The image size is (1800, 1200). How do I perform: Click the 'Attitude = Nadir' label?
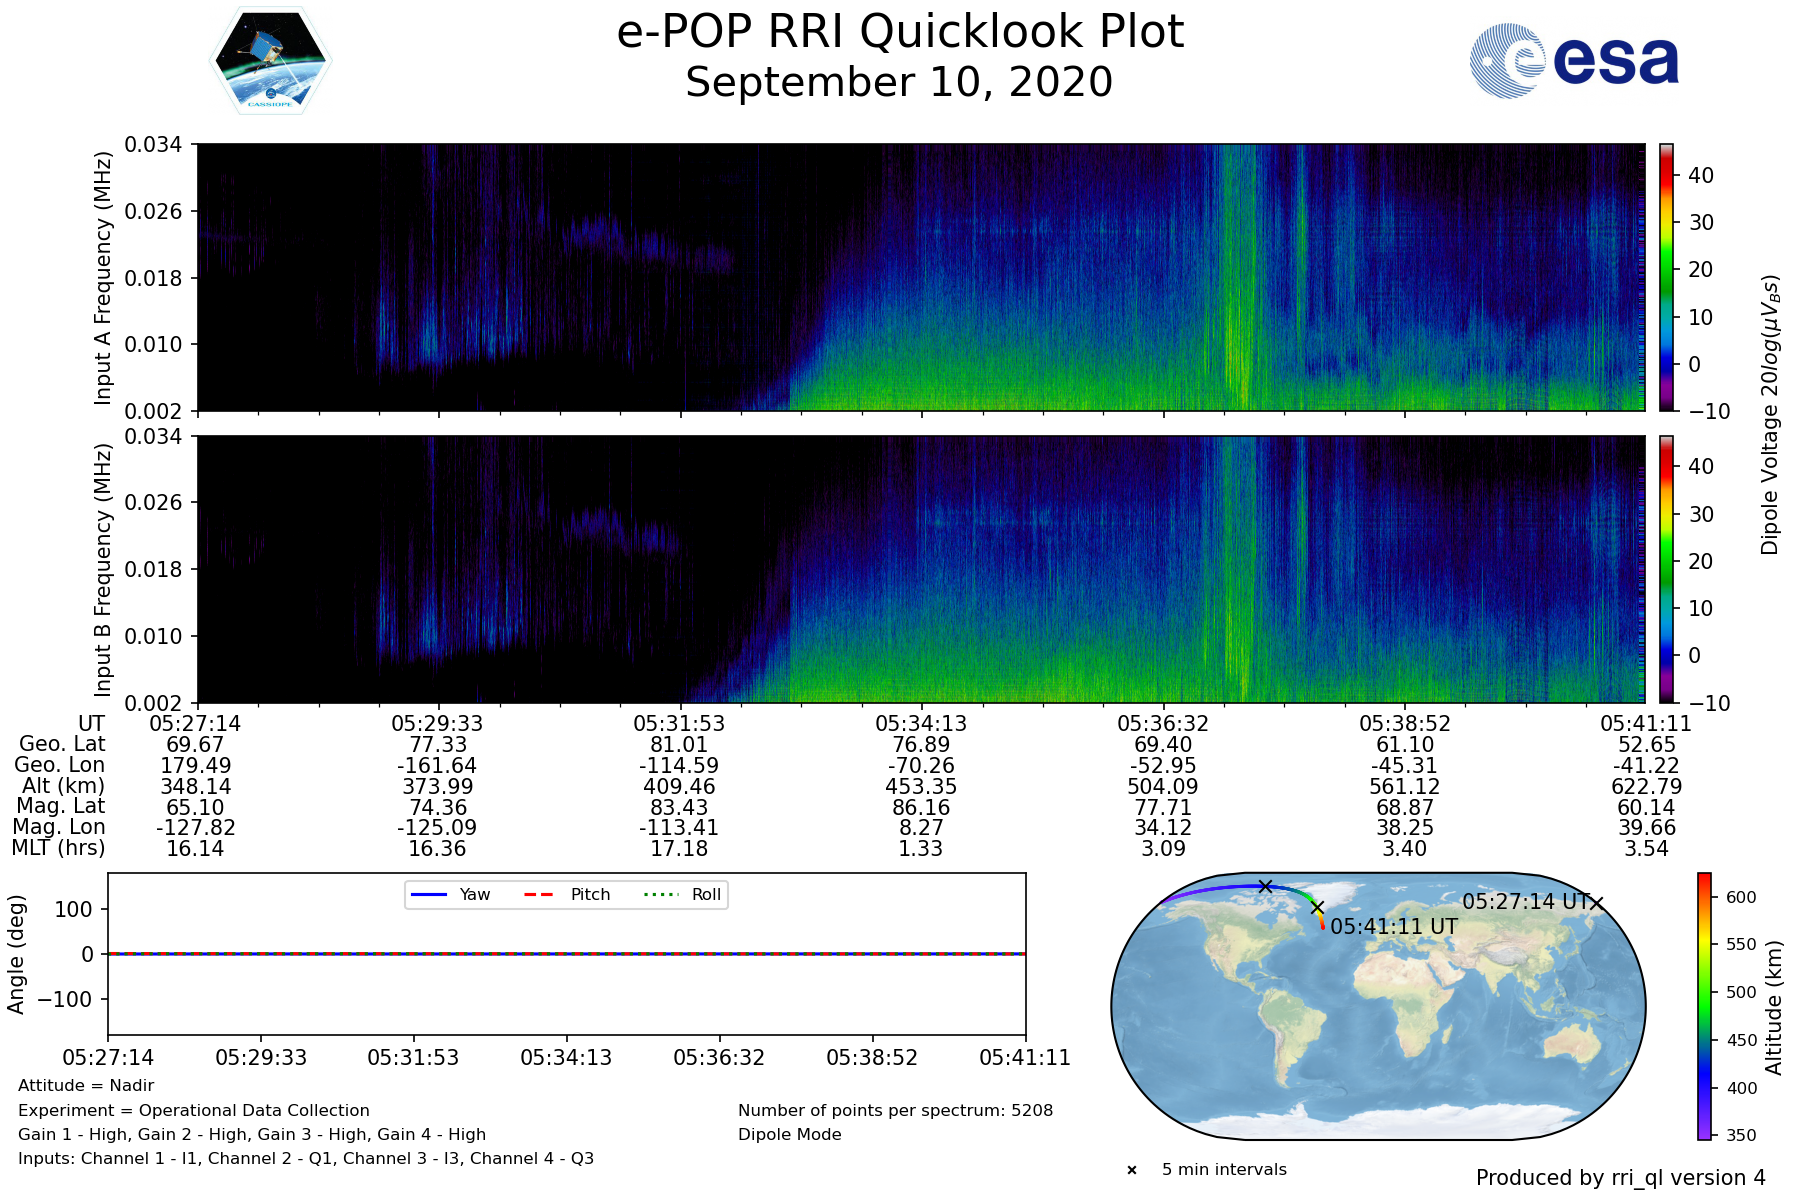click(86, 1086)
